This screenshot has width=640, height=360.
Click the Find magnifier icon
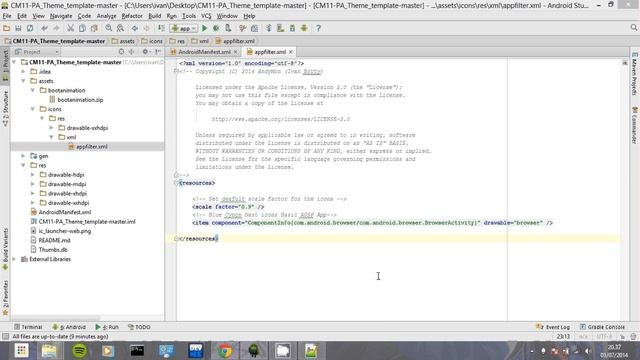click(x=109, y=28)
